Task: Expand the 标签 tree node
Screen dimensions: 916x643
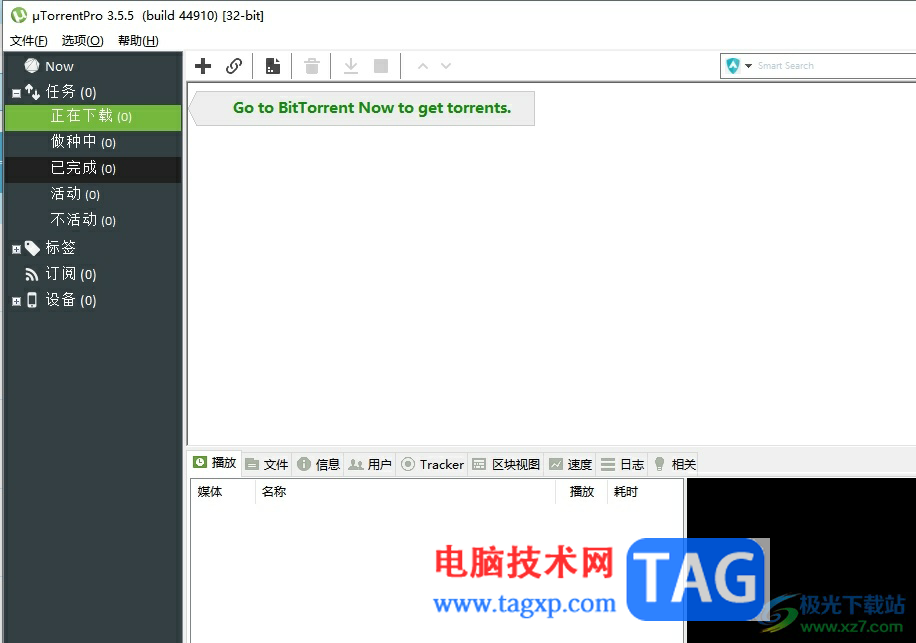Action: [x=16, y=249]
